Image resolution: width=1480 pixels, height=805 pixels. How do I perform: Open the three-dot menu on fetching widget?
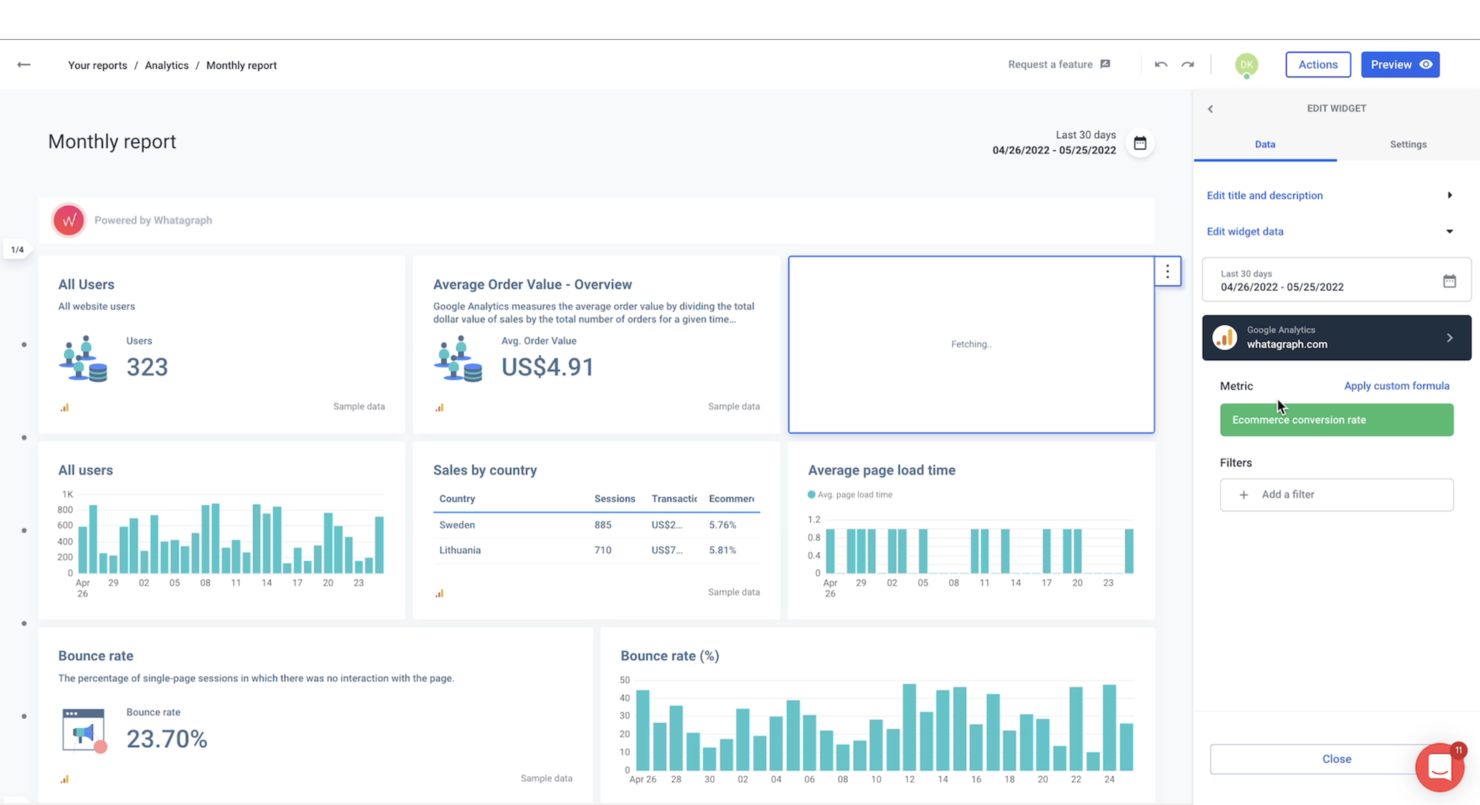pos(1167,272)
